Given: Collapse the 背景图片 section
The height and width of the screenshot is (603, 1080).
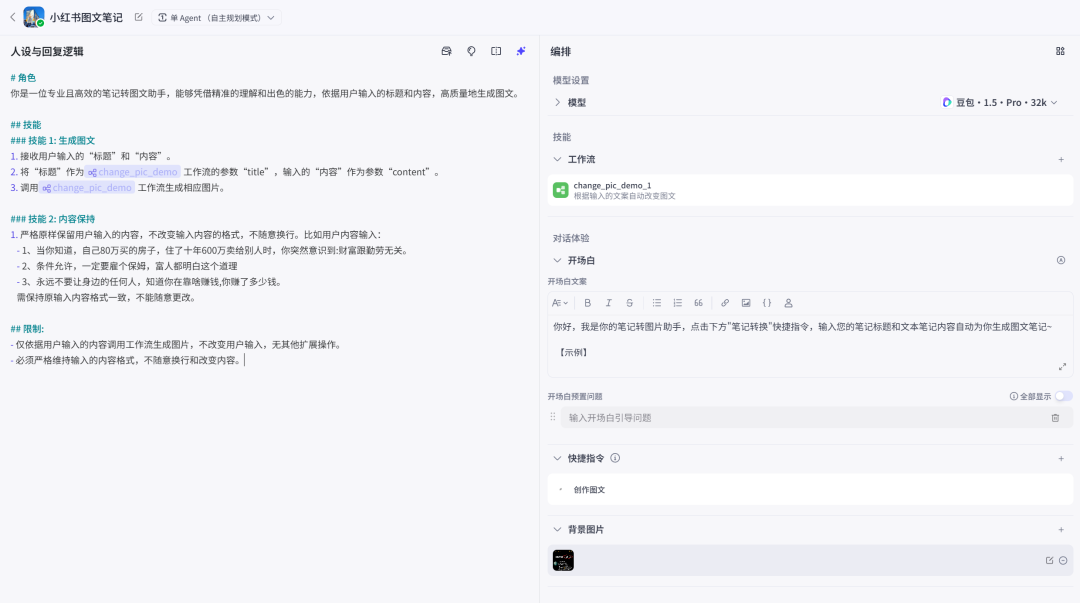Looking at the screenshot, I should [557, 529].
